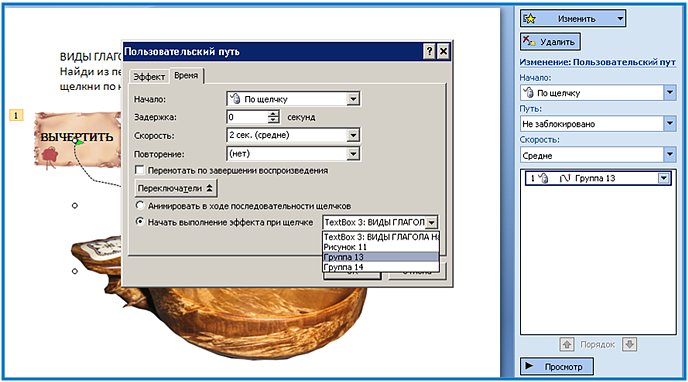Screen dimensions: 688x382
Task: Select Анимировать в ходе последовательности щелчков
Action: (140, 205)
